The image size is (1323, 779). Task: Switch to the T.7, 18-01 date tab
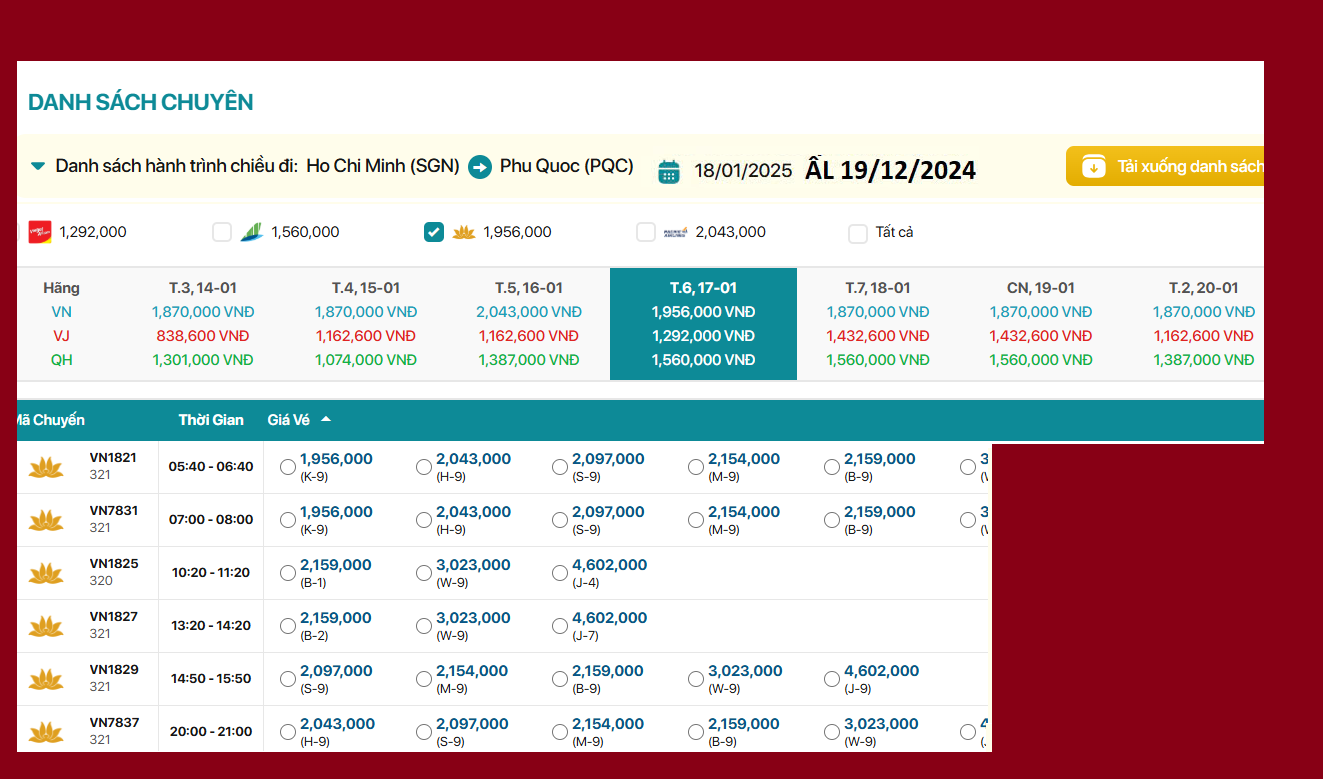pos(877,324)
